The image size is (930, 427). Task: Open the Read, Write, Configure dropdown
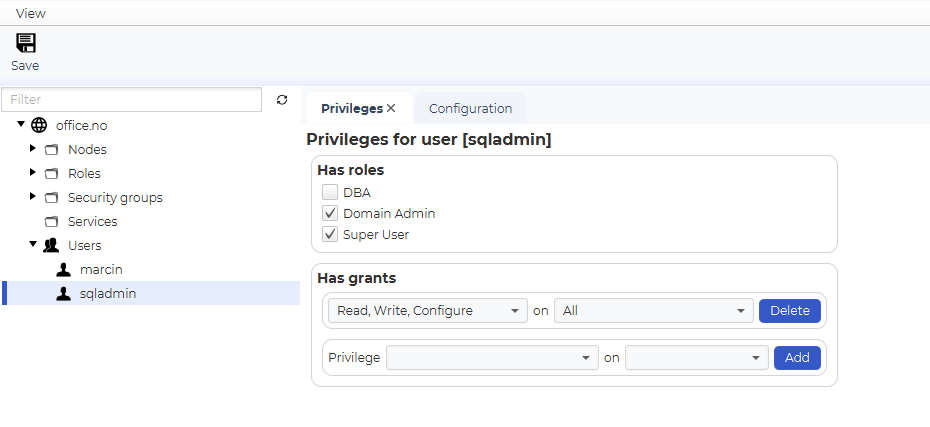pyautogui.click(x=428, y=311)
